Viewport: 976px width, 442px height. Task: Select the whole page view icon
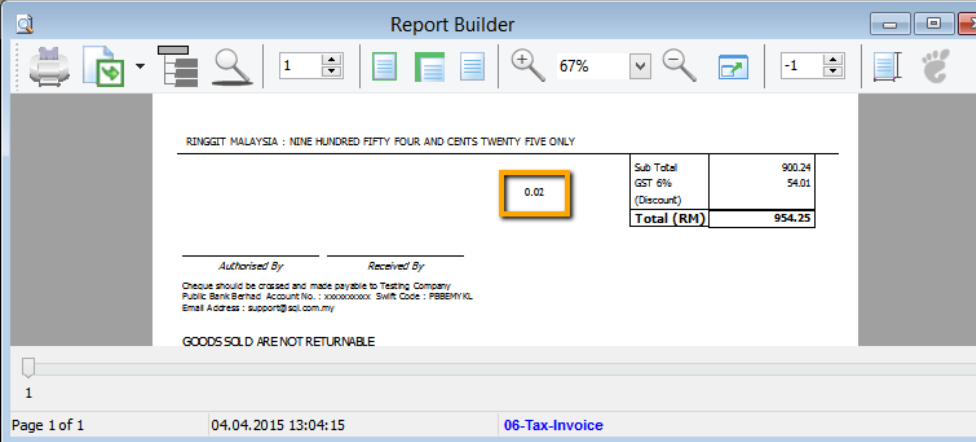tap(385, 67)
